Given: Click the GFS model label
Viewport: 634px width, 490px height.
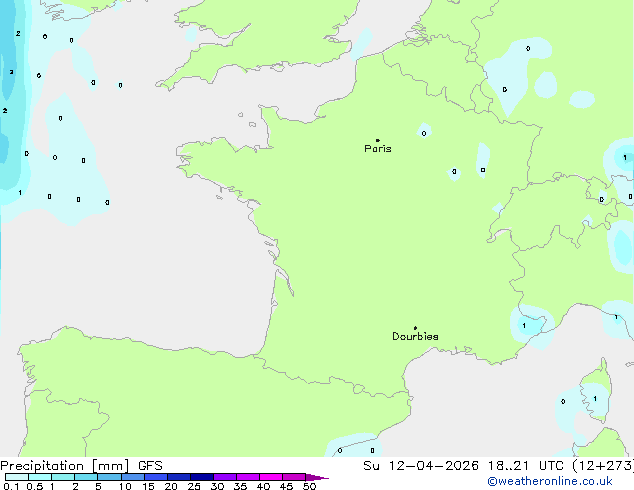Looking at the screenshot, I should tap(150, 465).
